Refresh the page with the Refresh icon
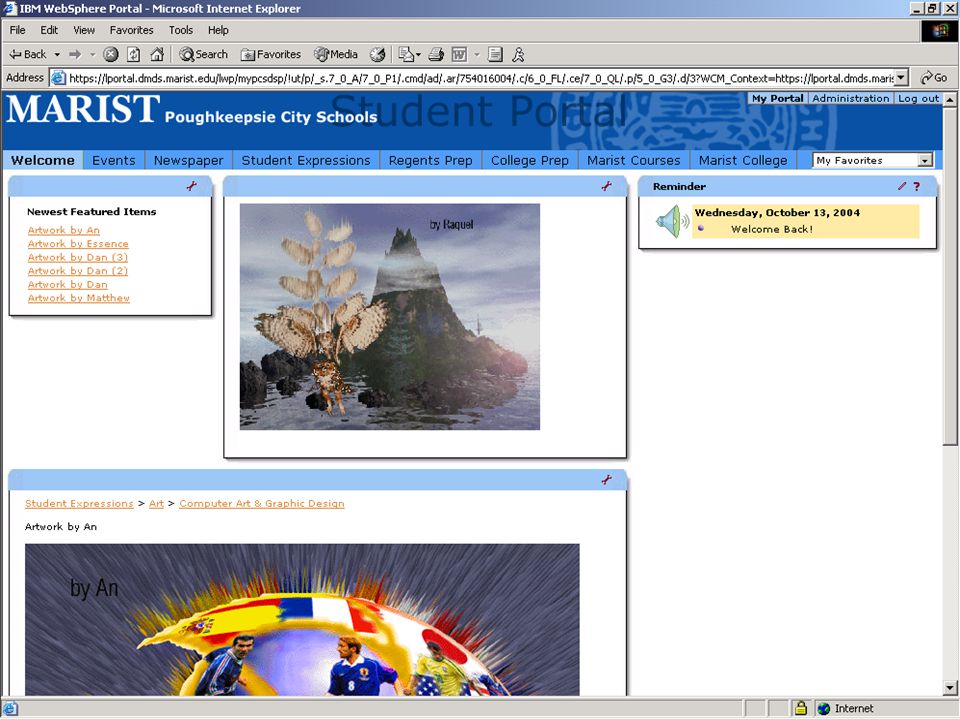Viewport: 960px width, 720px height. [x=133, y=54]
